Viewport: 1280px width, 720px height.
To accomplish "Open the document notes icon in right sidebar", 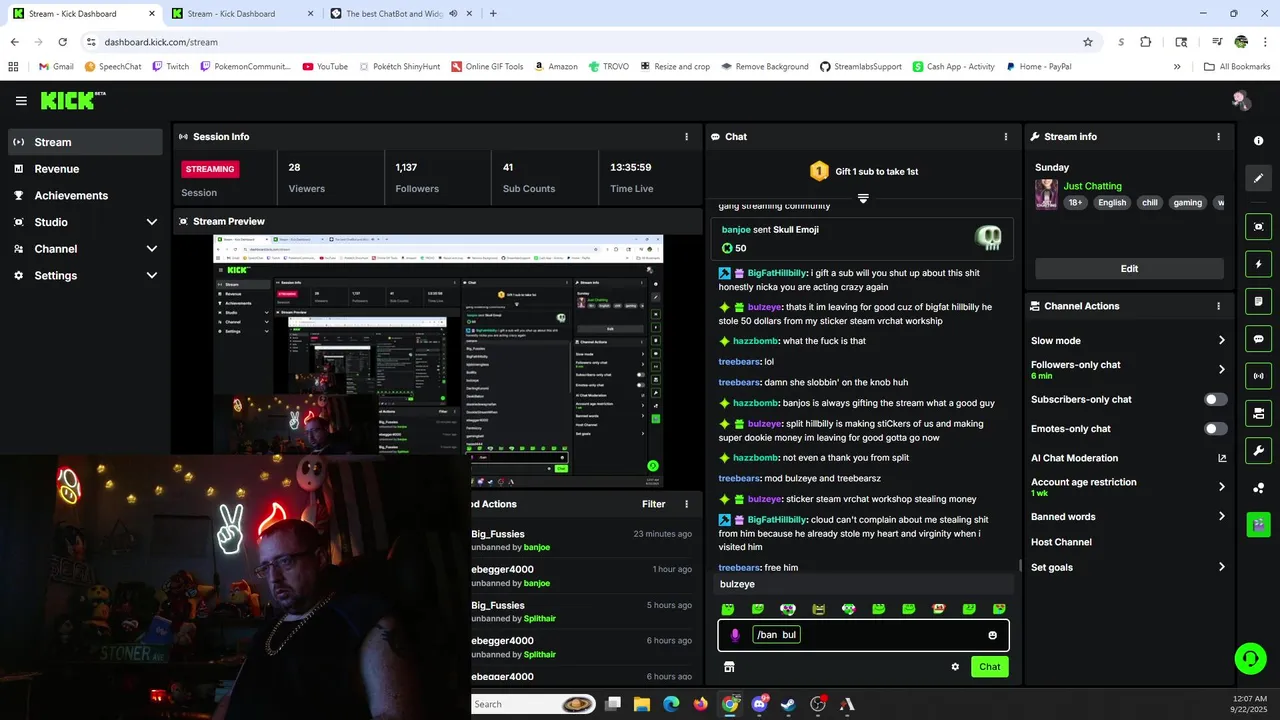I will tap(1259, 301).
